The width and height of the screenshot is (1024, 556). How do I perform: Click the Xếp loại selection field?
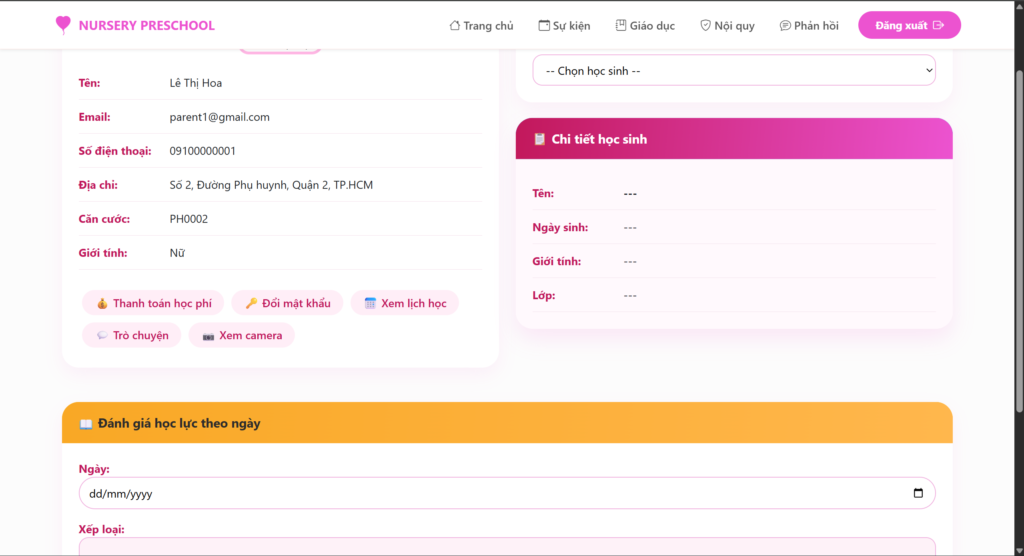(507, 547)
